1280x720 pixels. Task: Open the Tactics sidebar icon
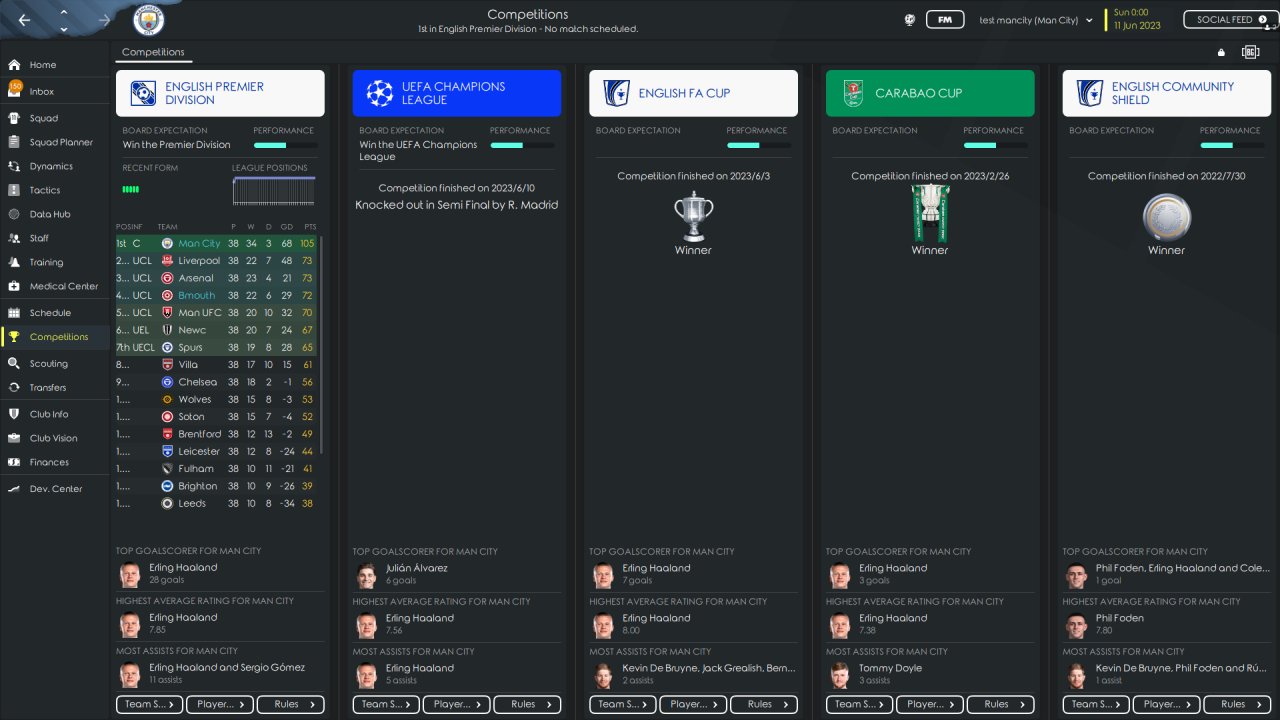click(x=14, y=190)
